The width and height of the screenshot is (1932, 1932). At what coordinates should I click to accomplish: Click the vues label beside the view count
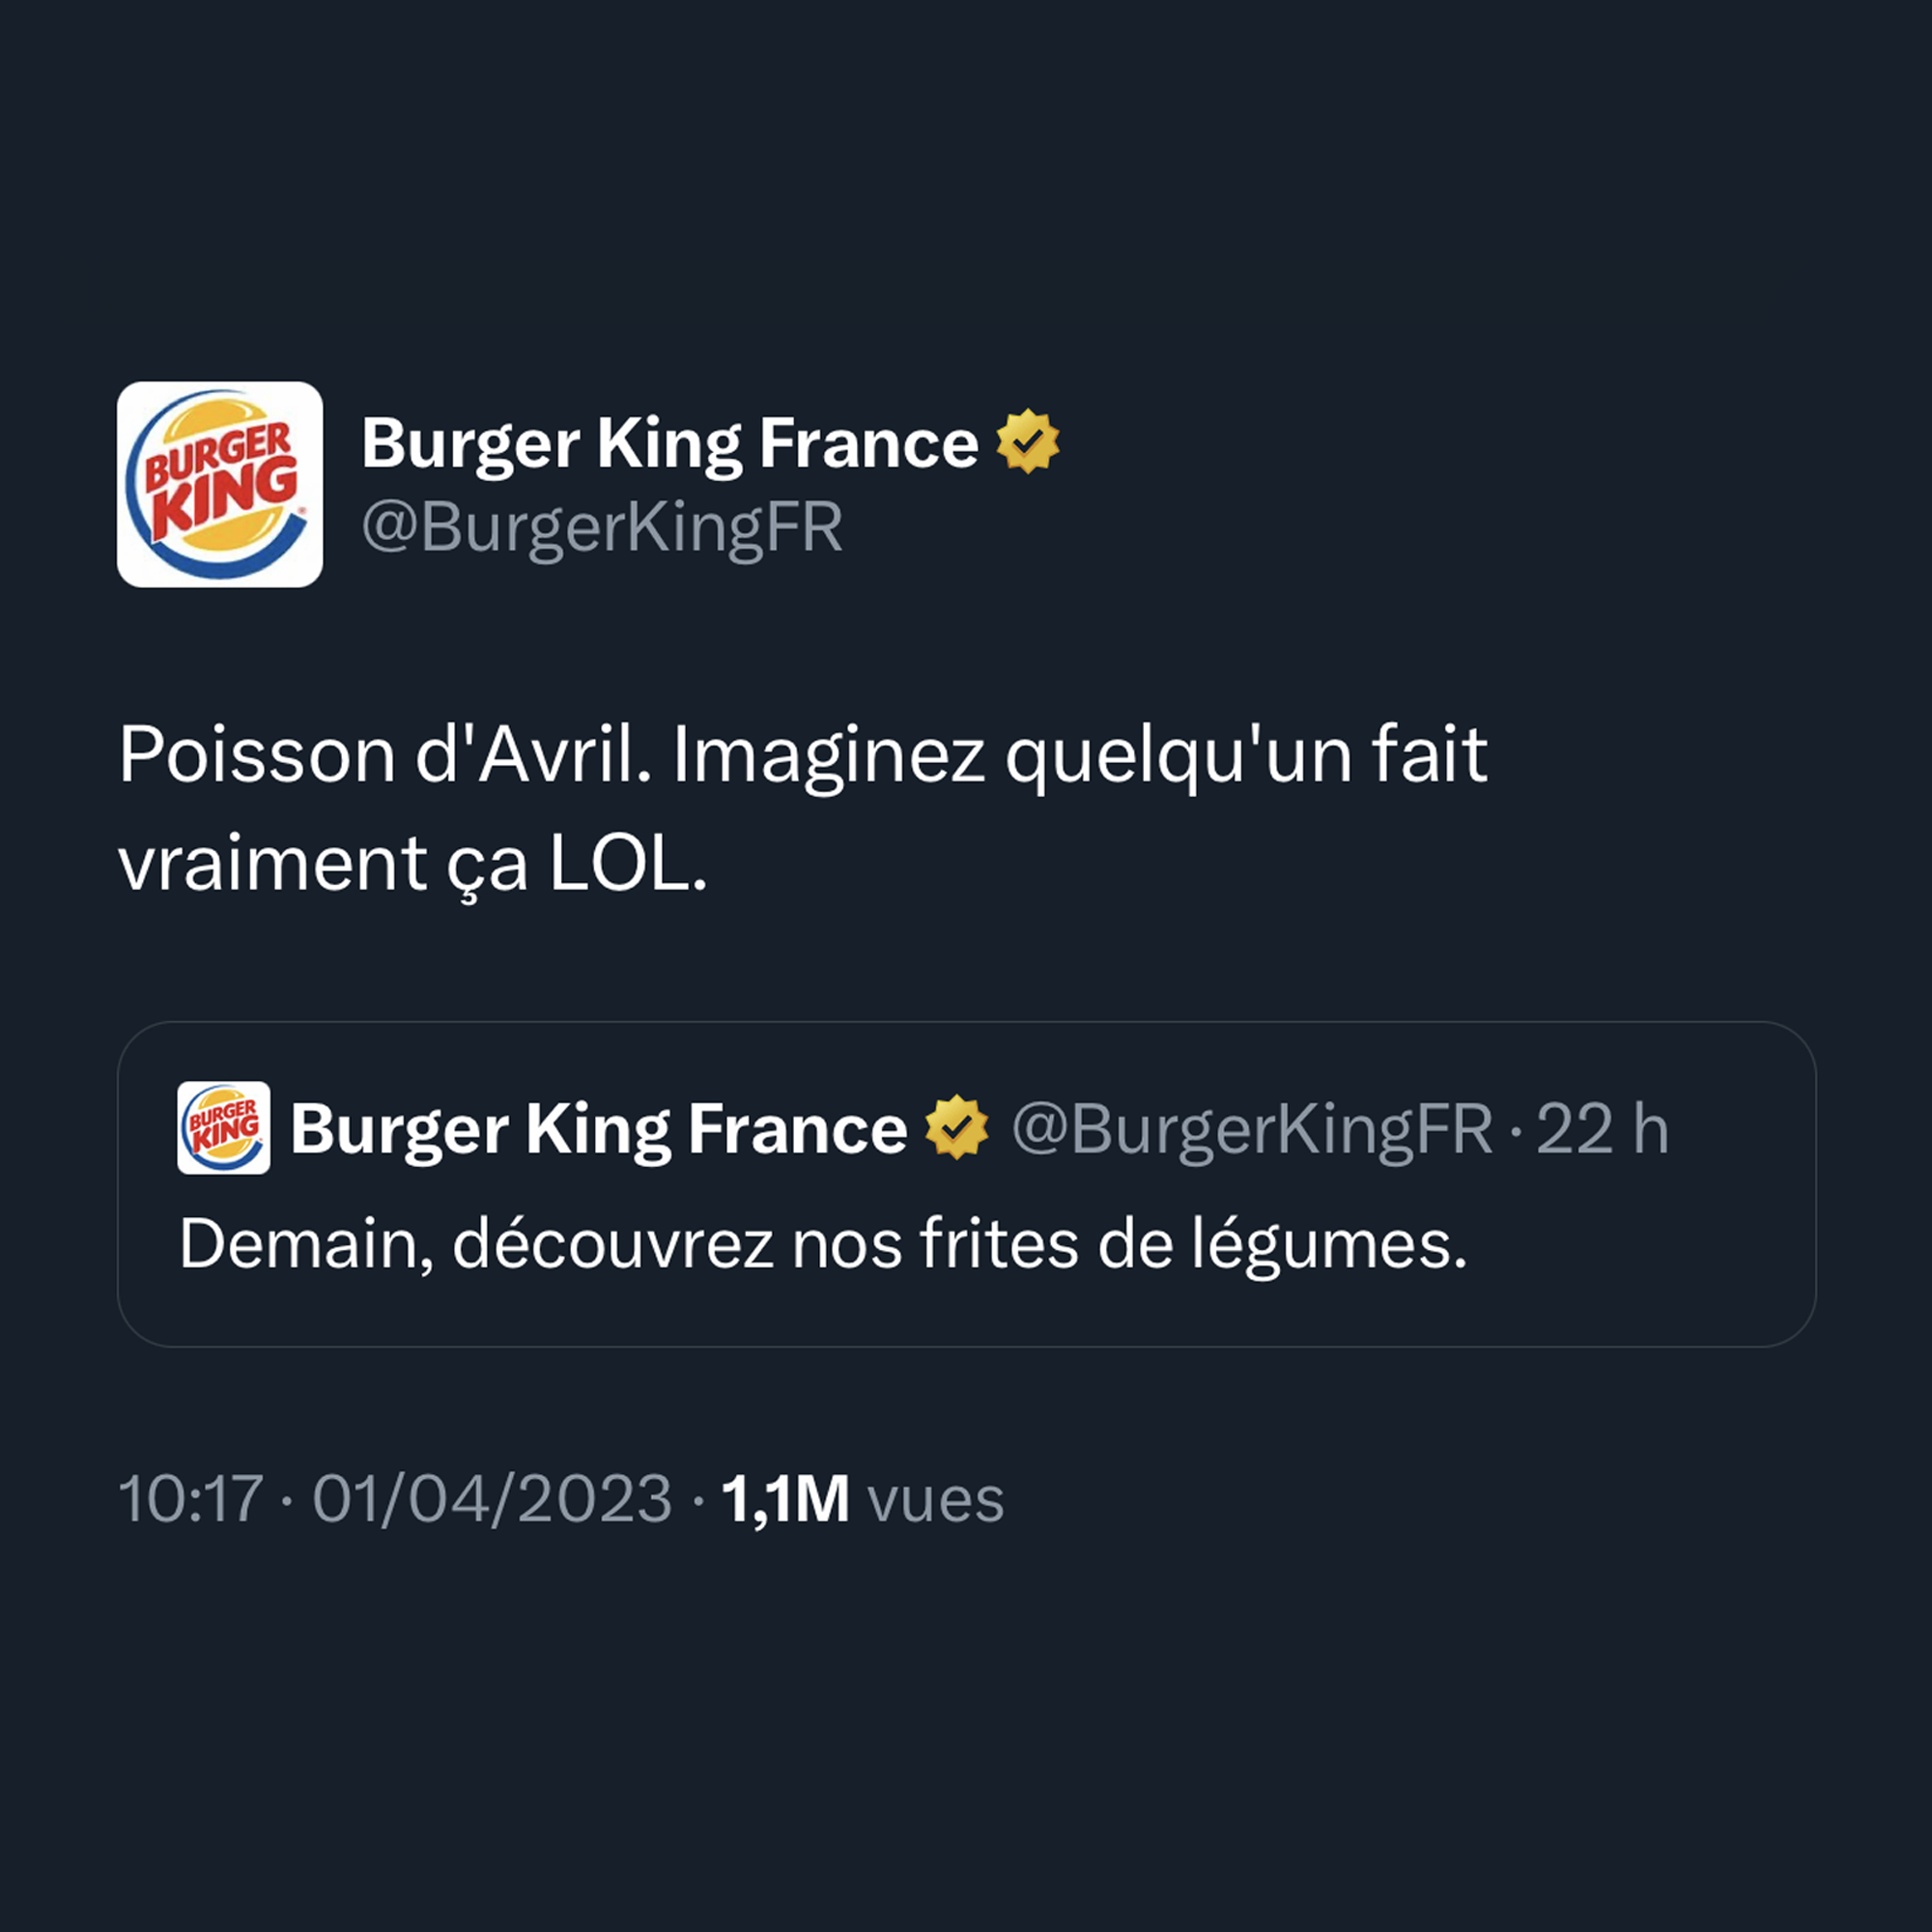[x=935, y=1499]
